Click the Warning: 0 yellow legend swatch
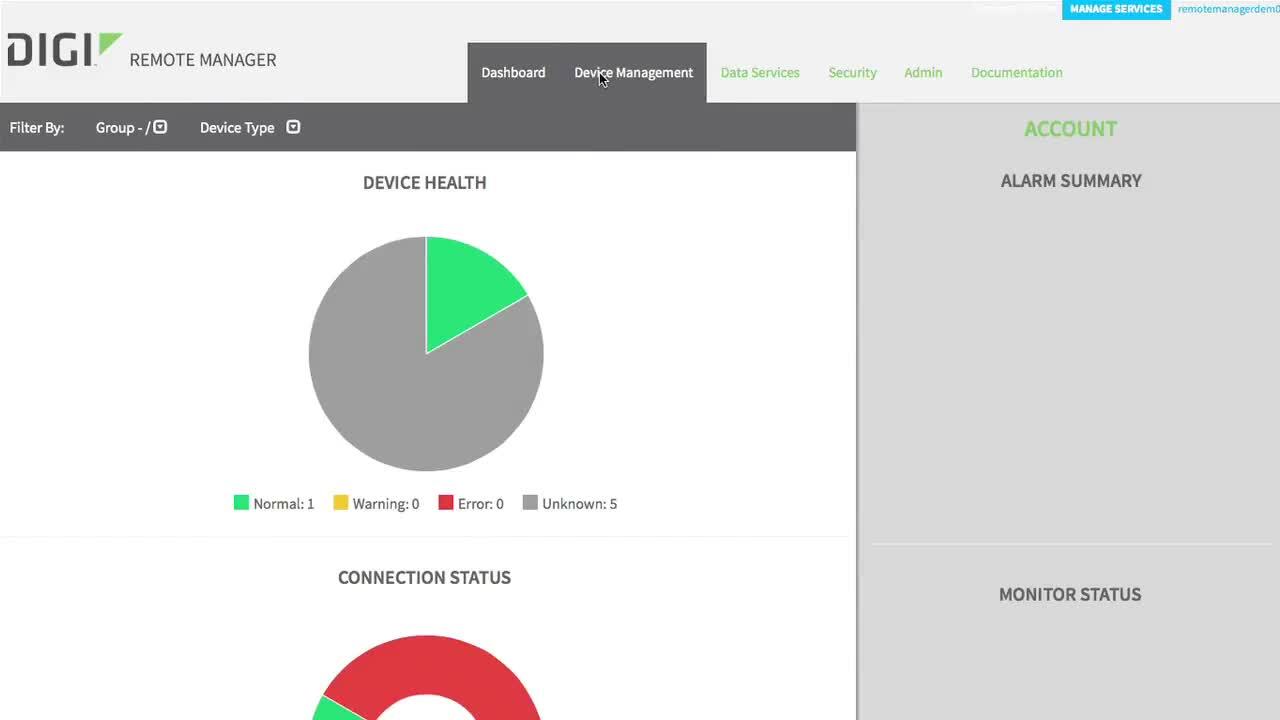The width and height of the screenshot is (1280, 720). [x=340, y=503]
